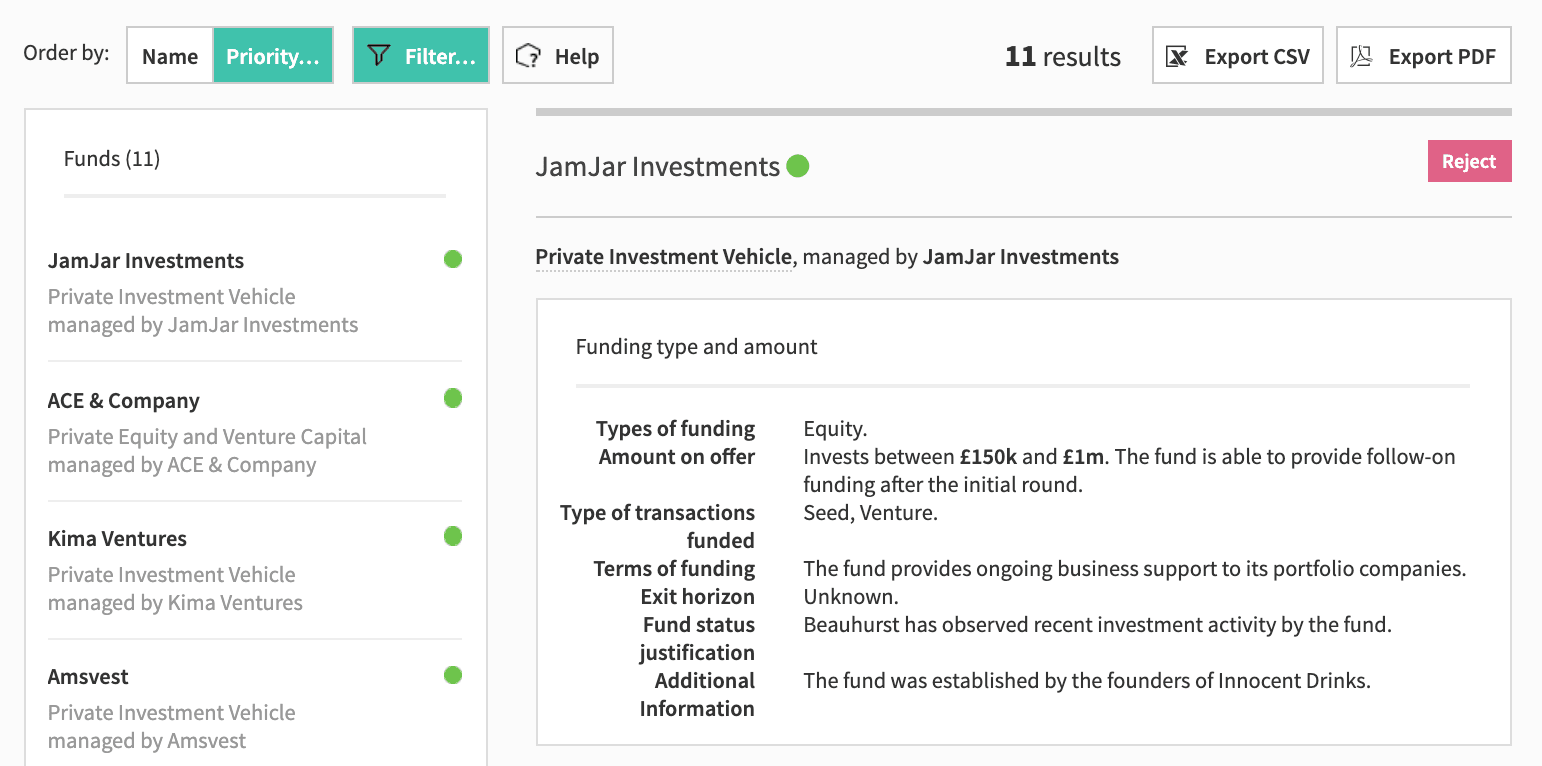Click green dot next to ACE & Company

coord(453,398)
